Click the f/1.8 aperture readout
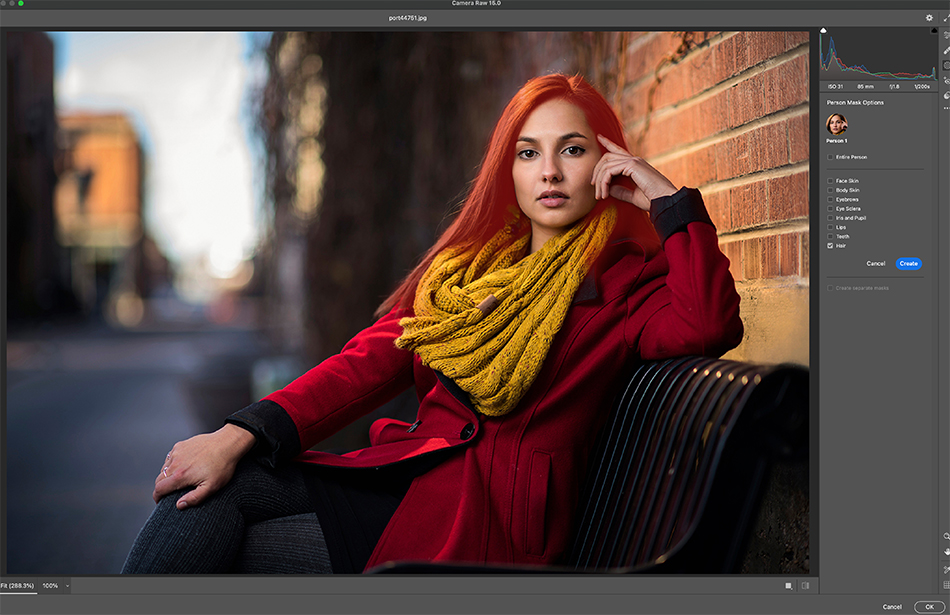This screenshot has height=615, width=950. coord(894,87)
